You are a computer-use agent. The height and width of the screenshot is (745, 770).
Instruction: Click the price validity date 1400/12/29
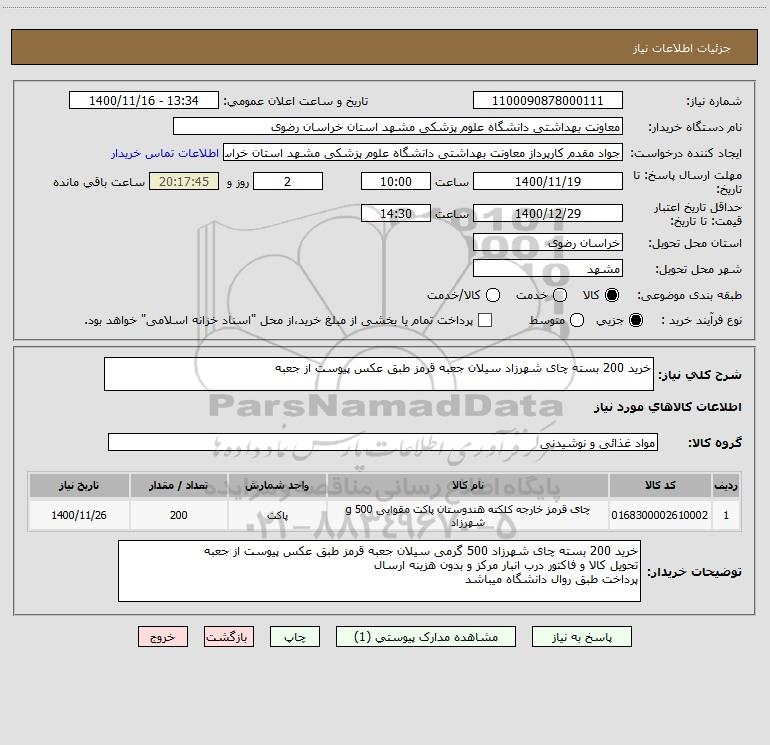(548, 214)
